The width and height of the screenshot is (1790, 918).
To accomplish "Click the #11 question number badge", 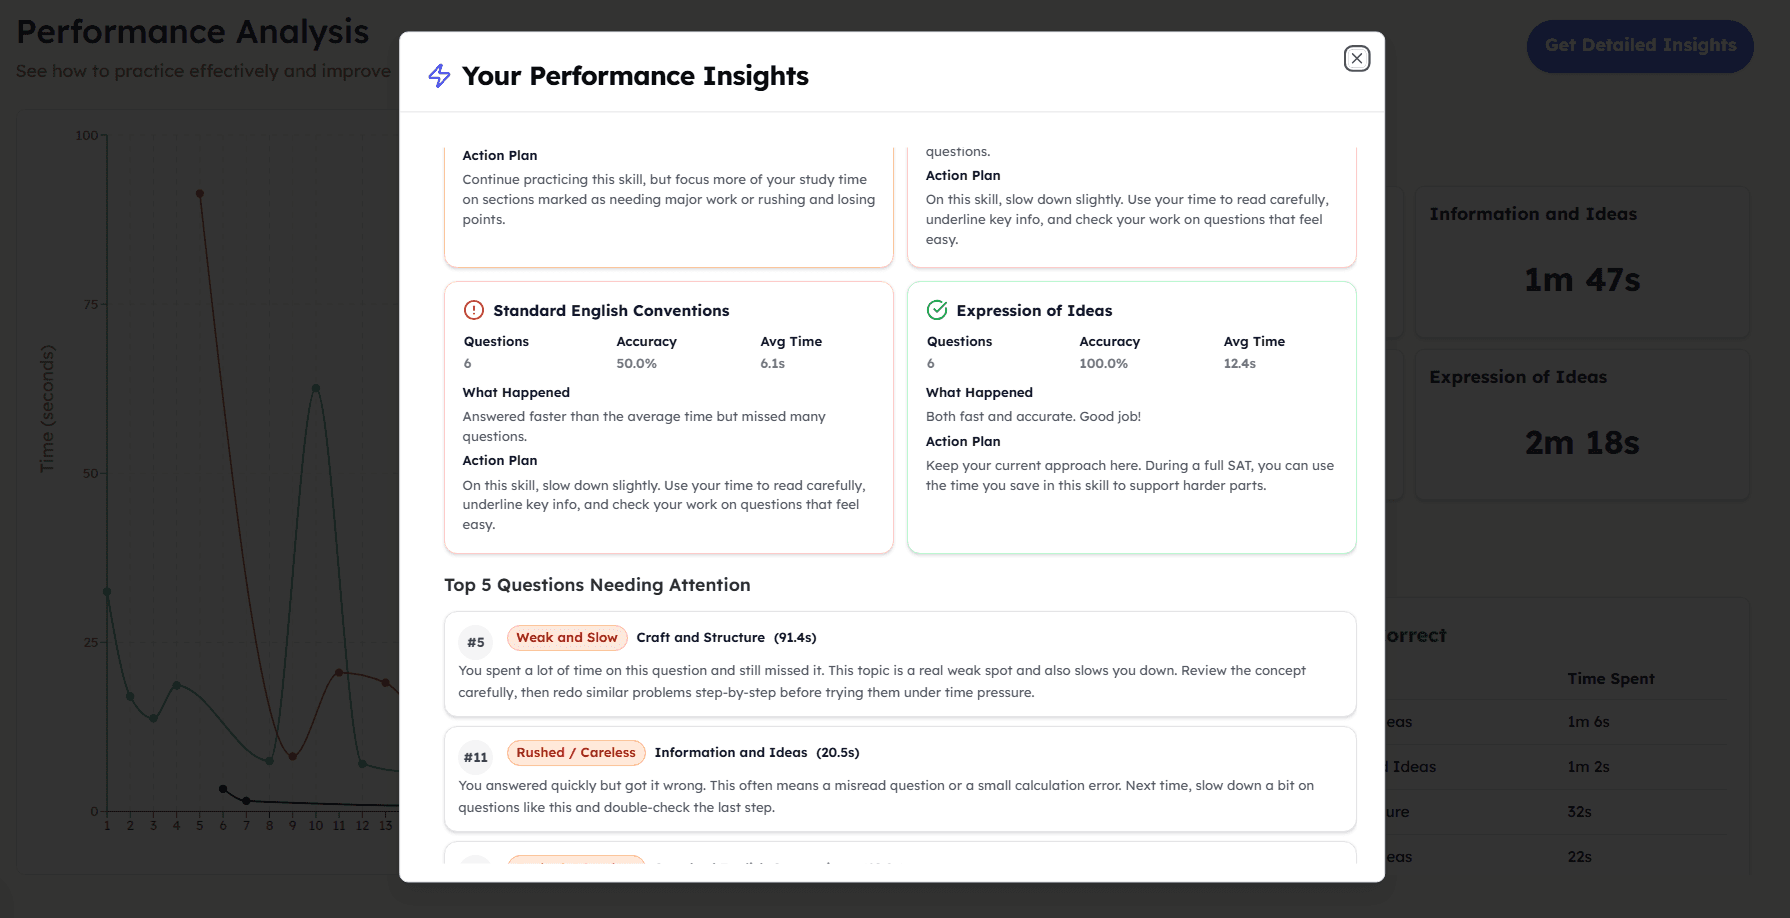I will [x=476, y=757].
